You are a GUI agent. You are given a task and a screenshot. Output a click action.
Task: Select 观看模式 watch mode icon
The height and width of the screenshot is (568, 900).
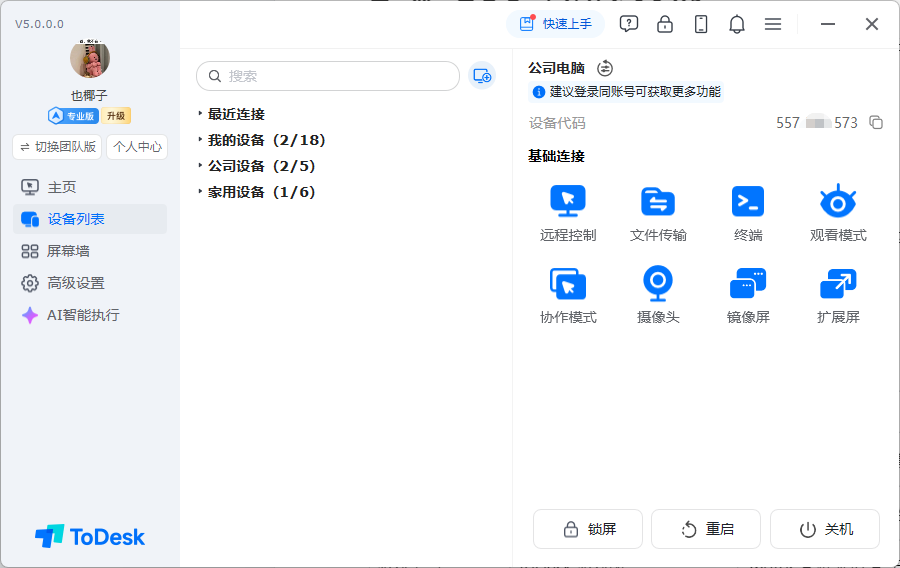838,201
